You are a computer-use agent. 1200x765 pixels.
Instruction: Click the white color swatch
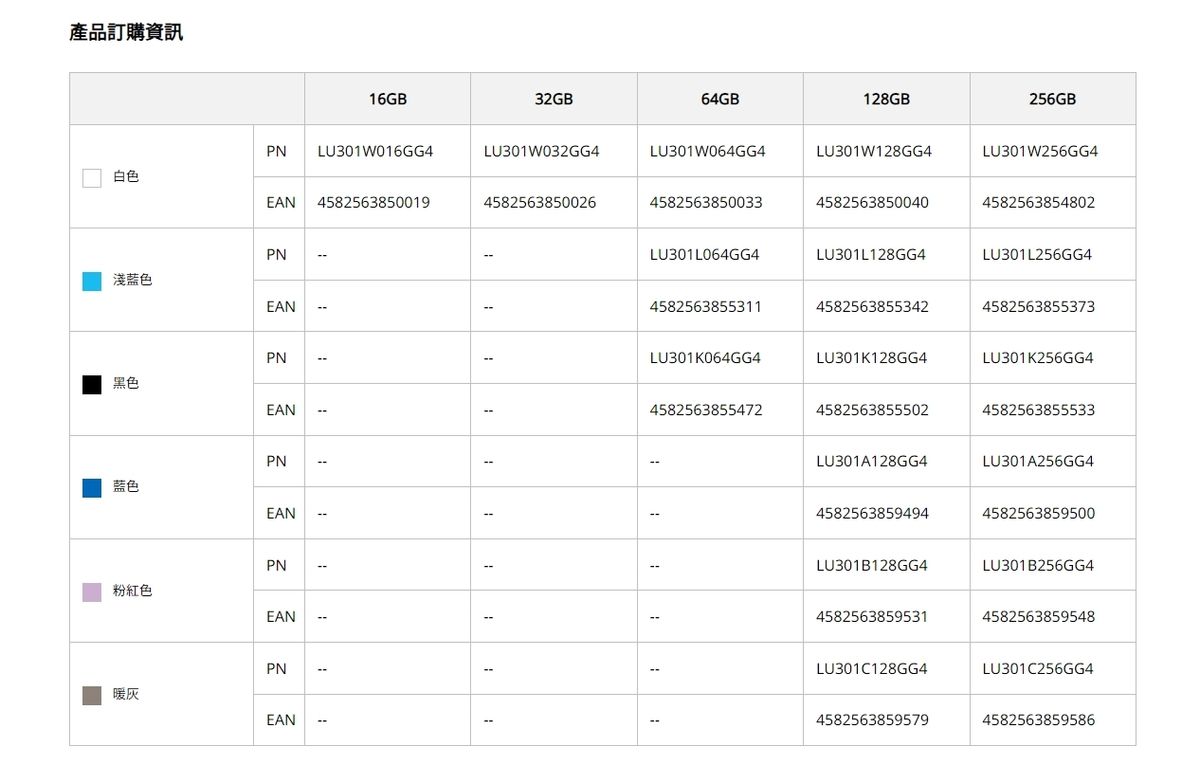(92, 178)
